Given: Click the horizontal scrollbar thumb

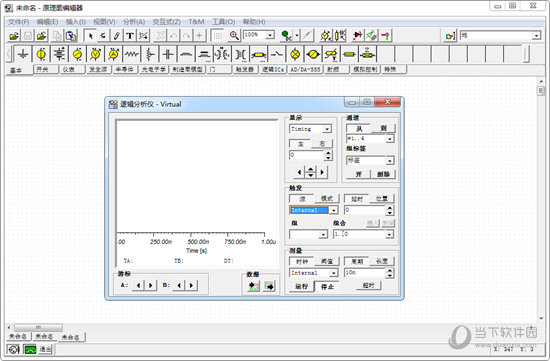Looking at the screenshot, I should click(38, 327).
